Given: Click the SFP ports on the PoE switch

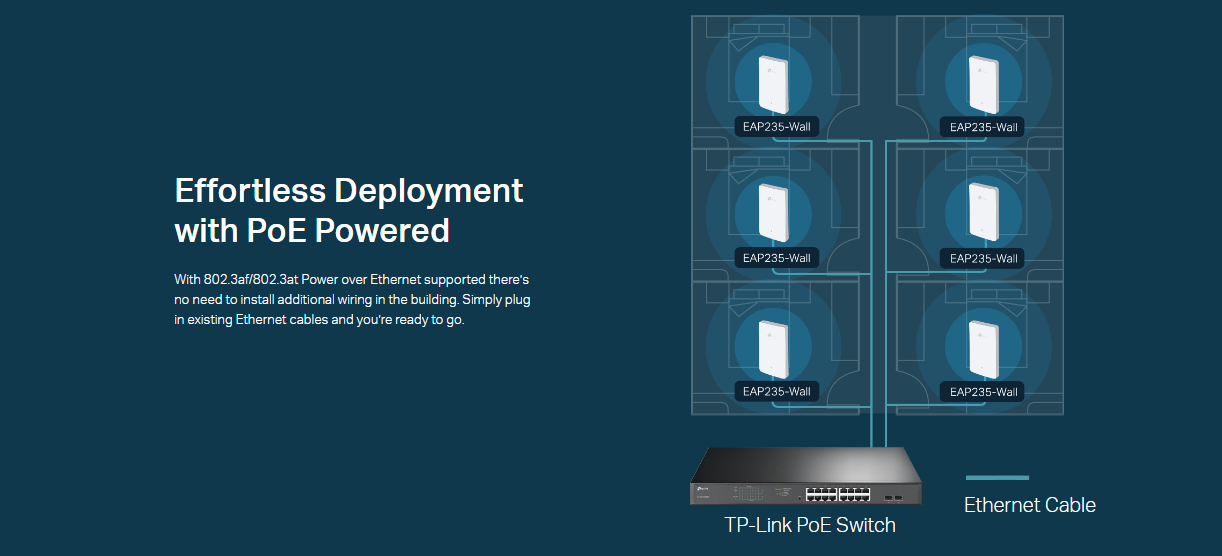Looking at the screenshot, I should tap(893, 493).
